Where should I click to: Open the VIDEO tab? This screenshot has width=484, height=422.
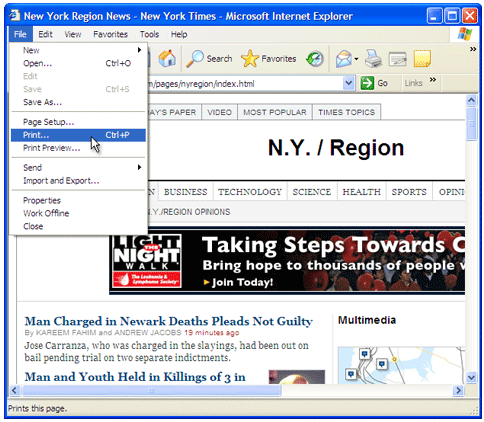(219, 112)
